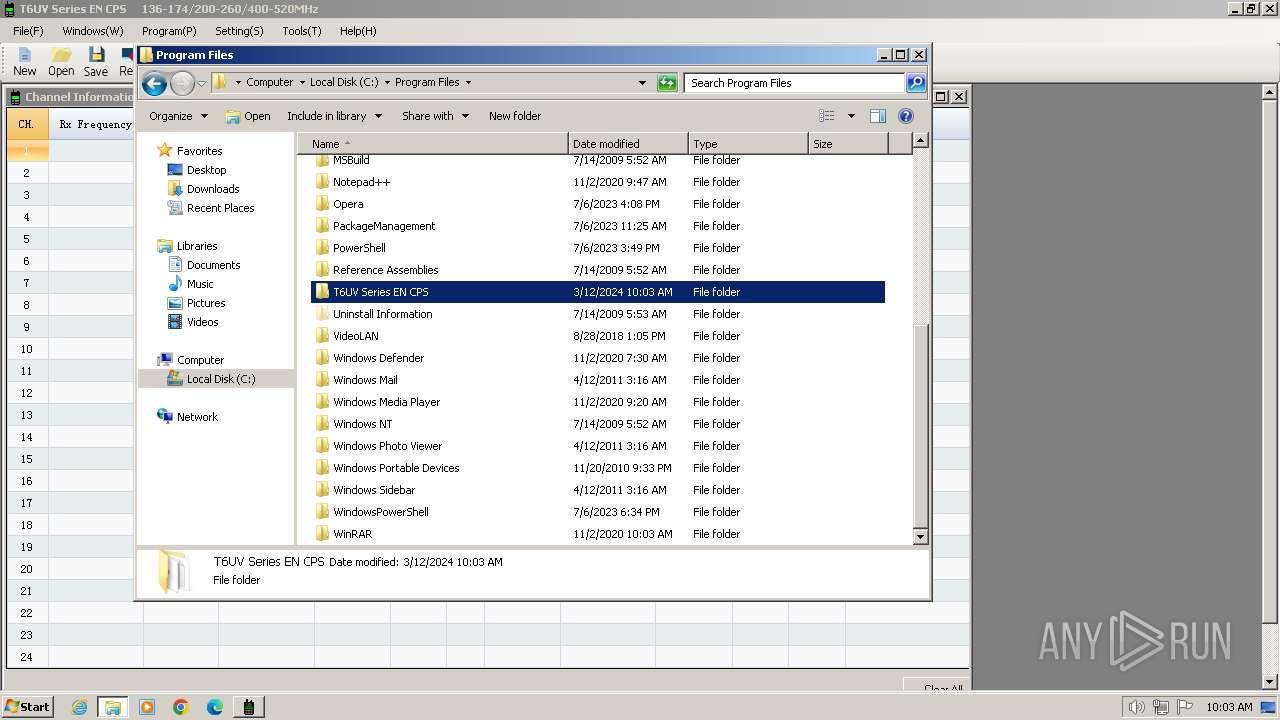The width and height of the screenshot is (1280, 720).
Task: Click the Windows Explorer folder taskbar icon
Action: pos(113,707)
